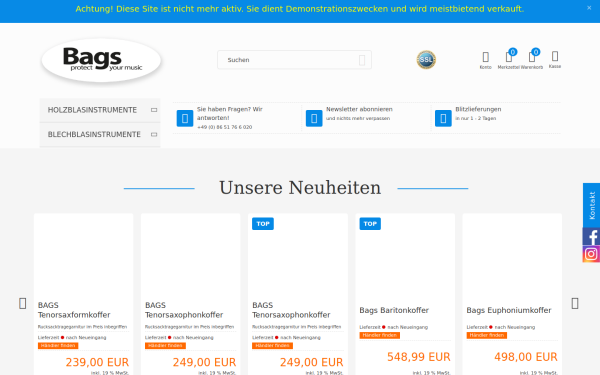Screen dimensions: 600x375
Task: Click the TOP badge on the third product card
Action: pyautogui.click(x=263, y=224)
